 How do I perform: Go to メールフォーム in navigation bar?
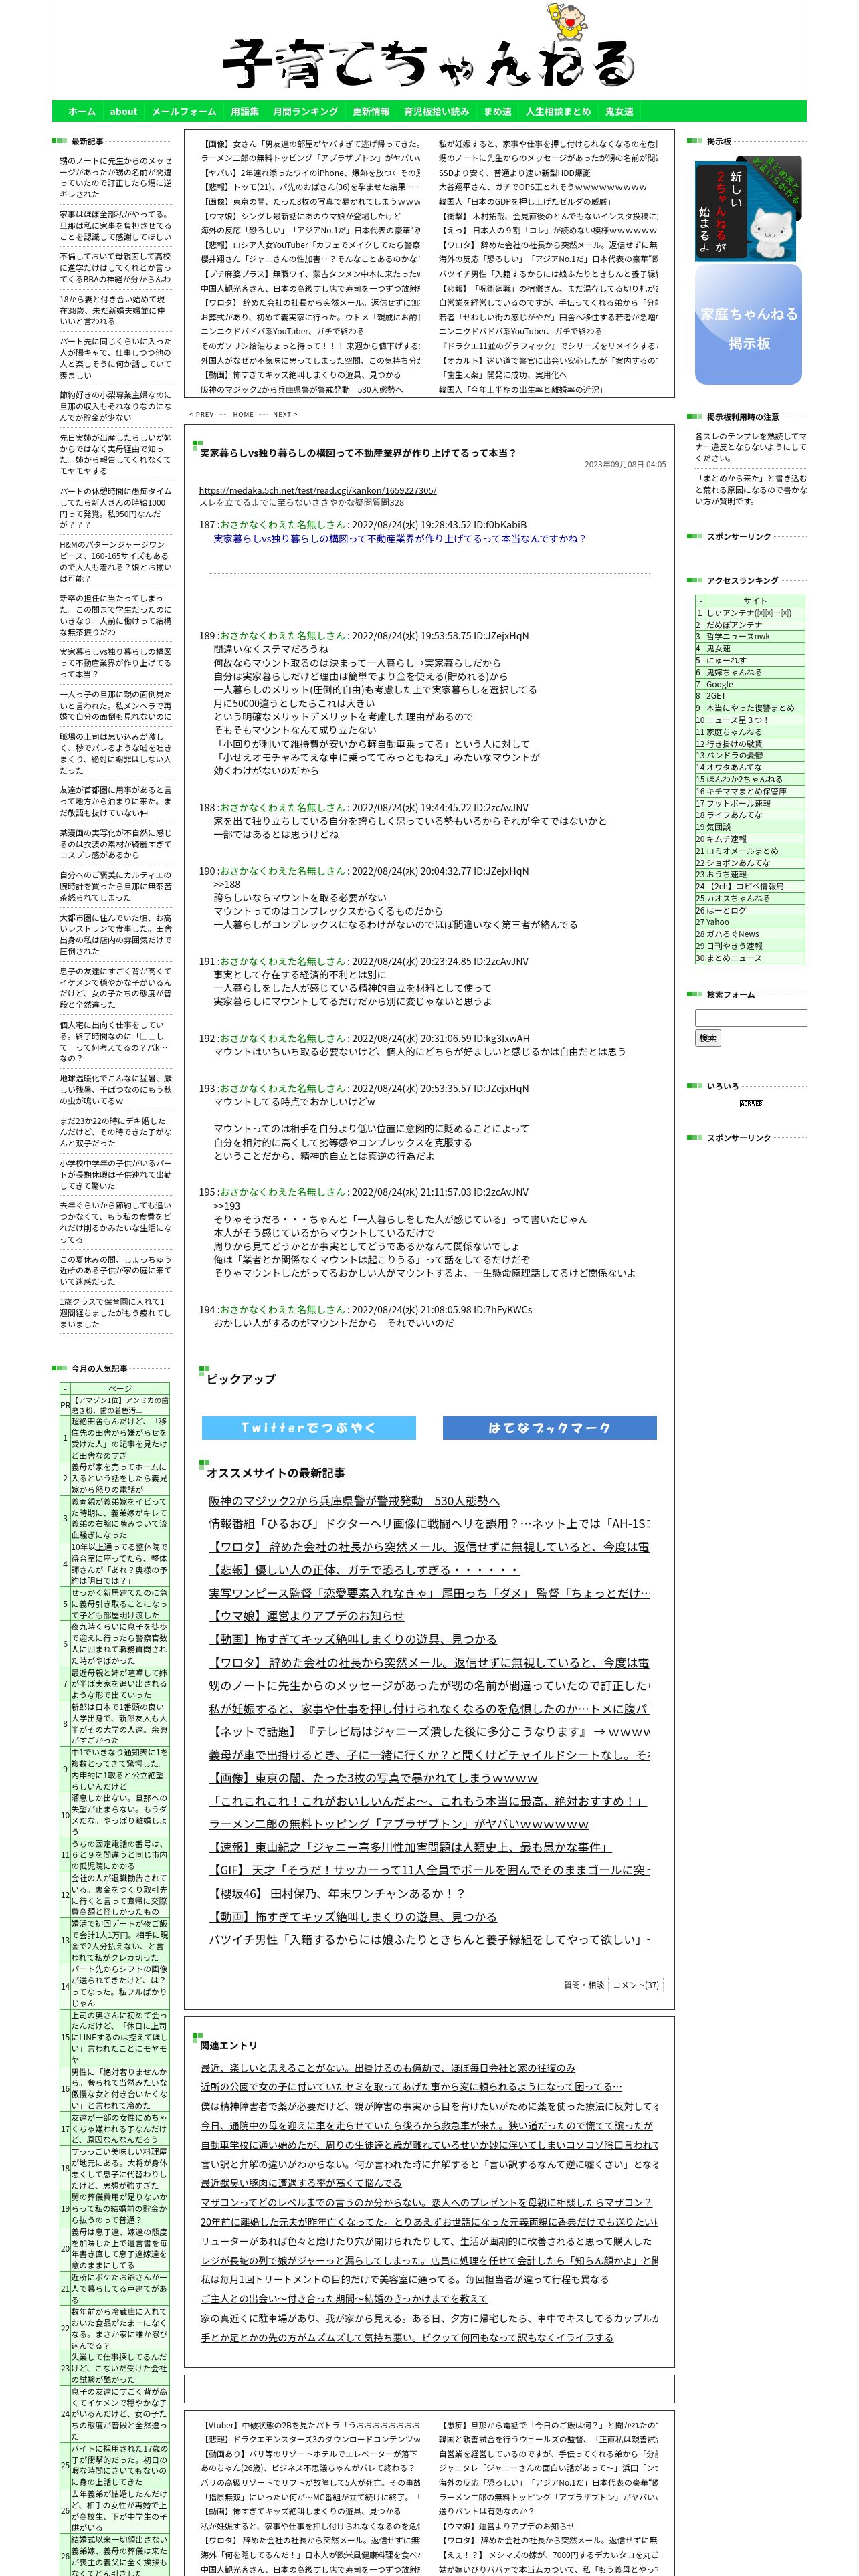(x=184, y=112)
